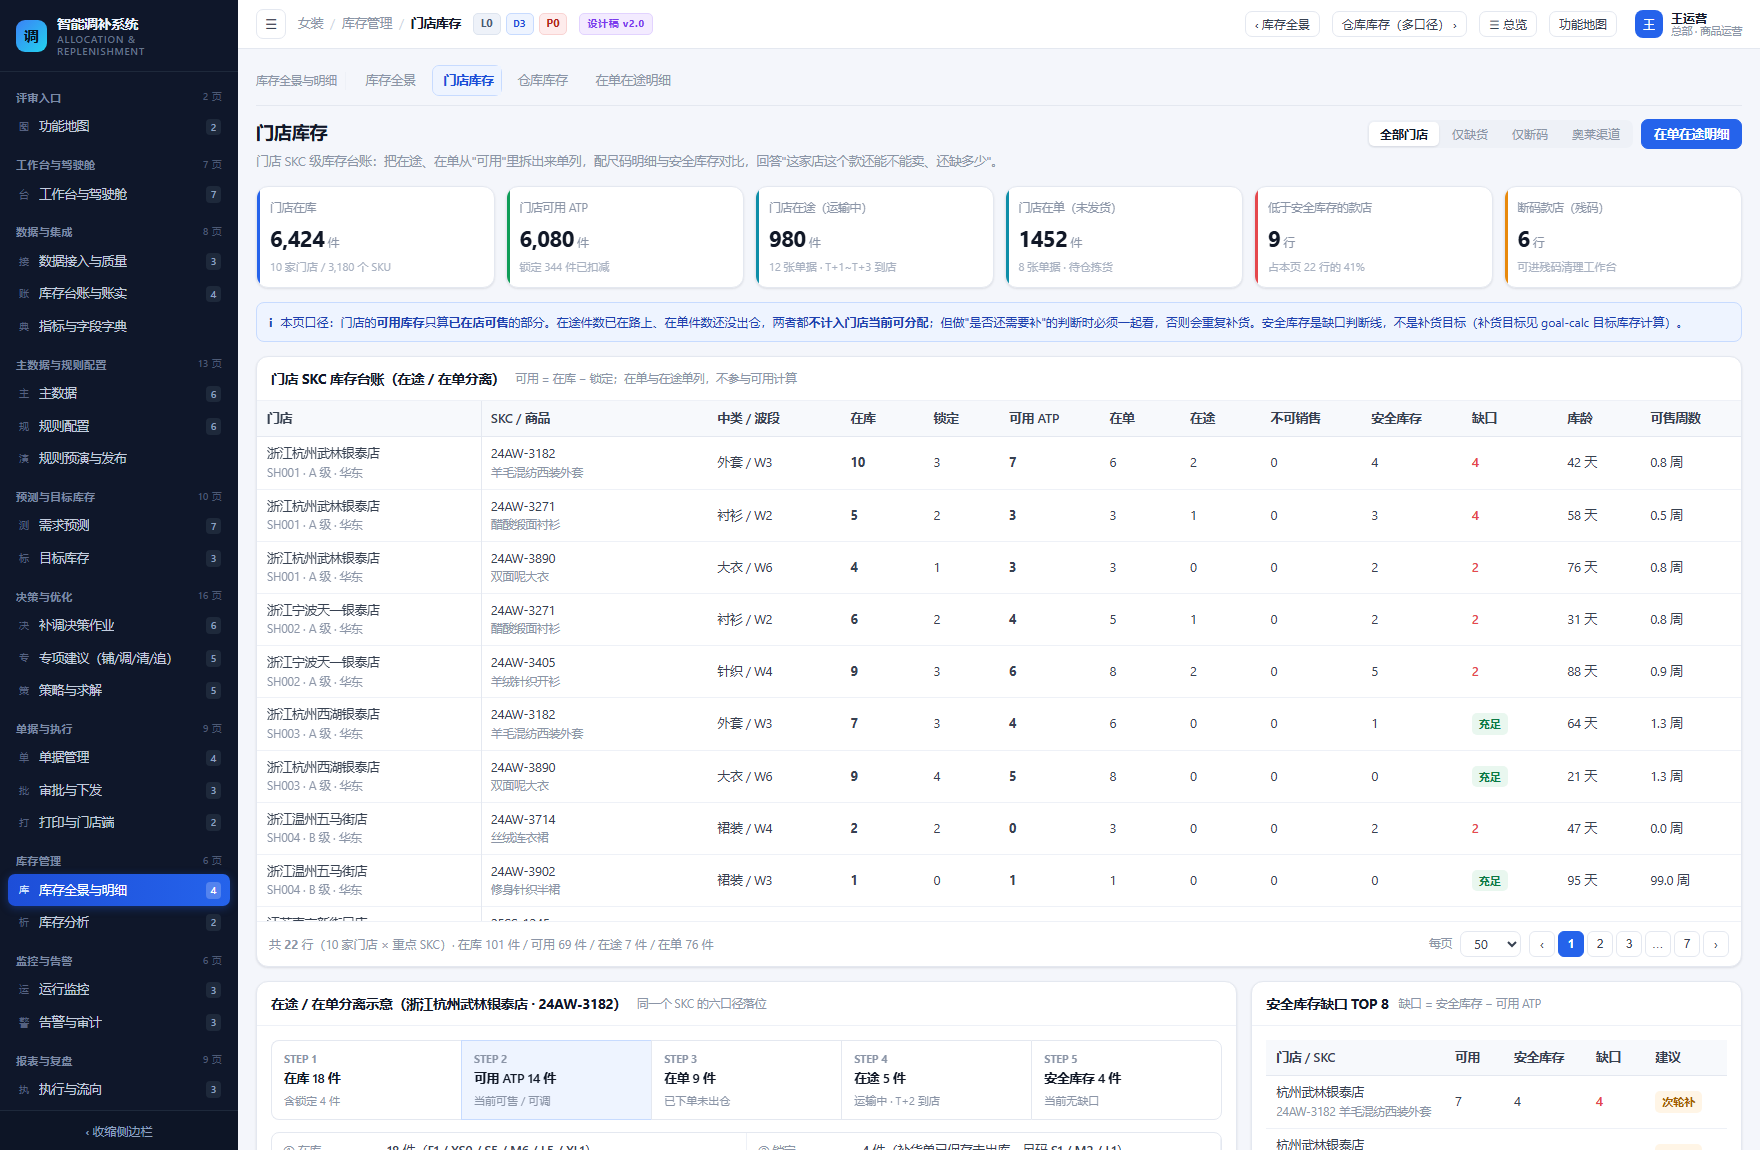This screenshot has width=1760, height=1150.
Task: Open 数据接入与质量 sidebar item
Action: coord(119,261)
